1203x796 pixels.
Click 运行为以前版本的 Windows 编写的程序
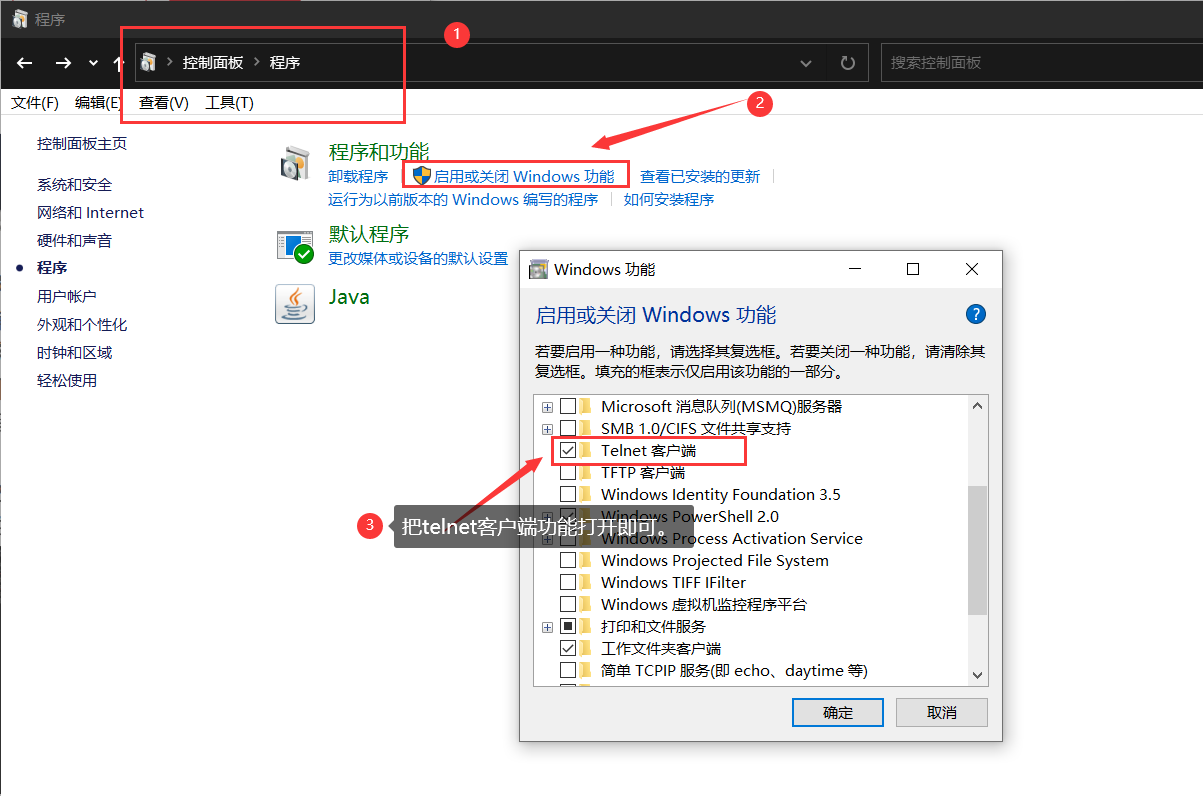tap(463, 199)
